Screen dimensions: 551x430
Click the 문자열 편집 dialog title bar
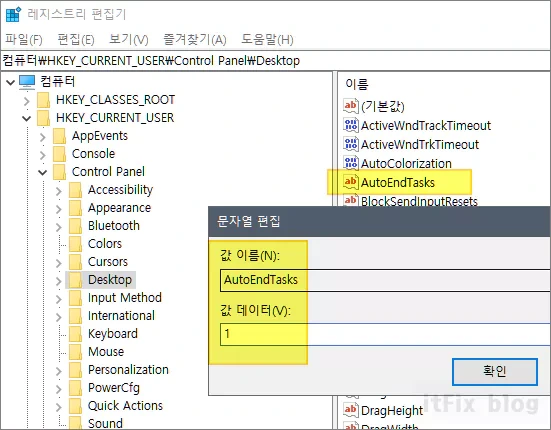pyautogui.click(x=379, y=221)
